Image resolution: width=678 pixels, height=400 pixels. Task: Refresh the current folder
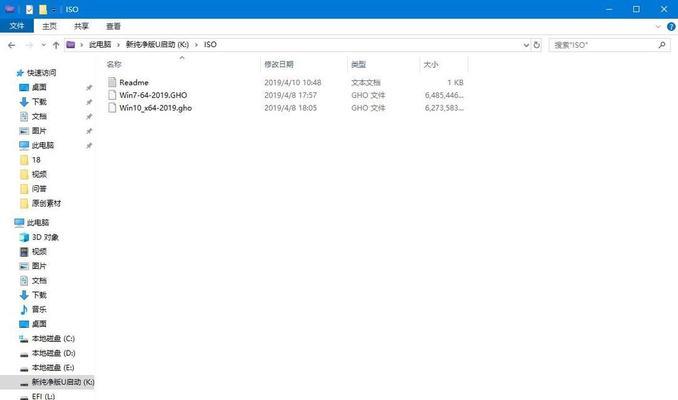(x=537, y=45)
